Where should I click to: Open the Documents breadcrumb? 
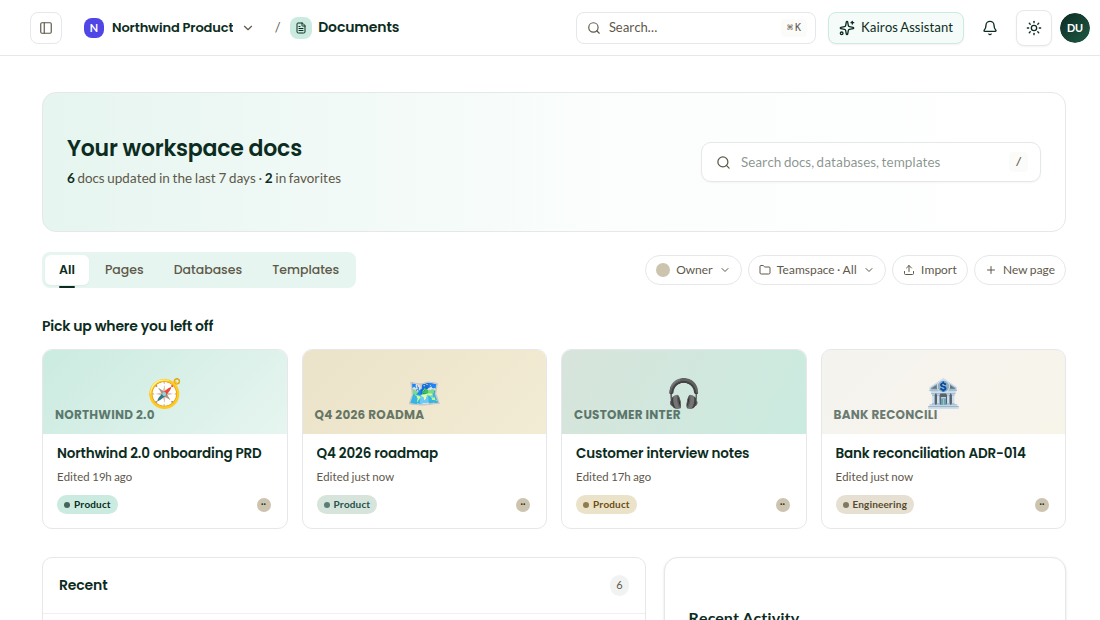point(358,27)
